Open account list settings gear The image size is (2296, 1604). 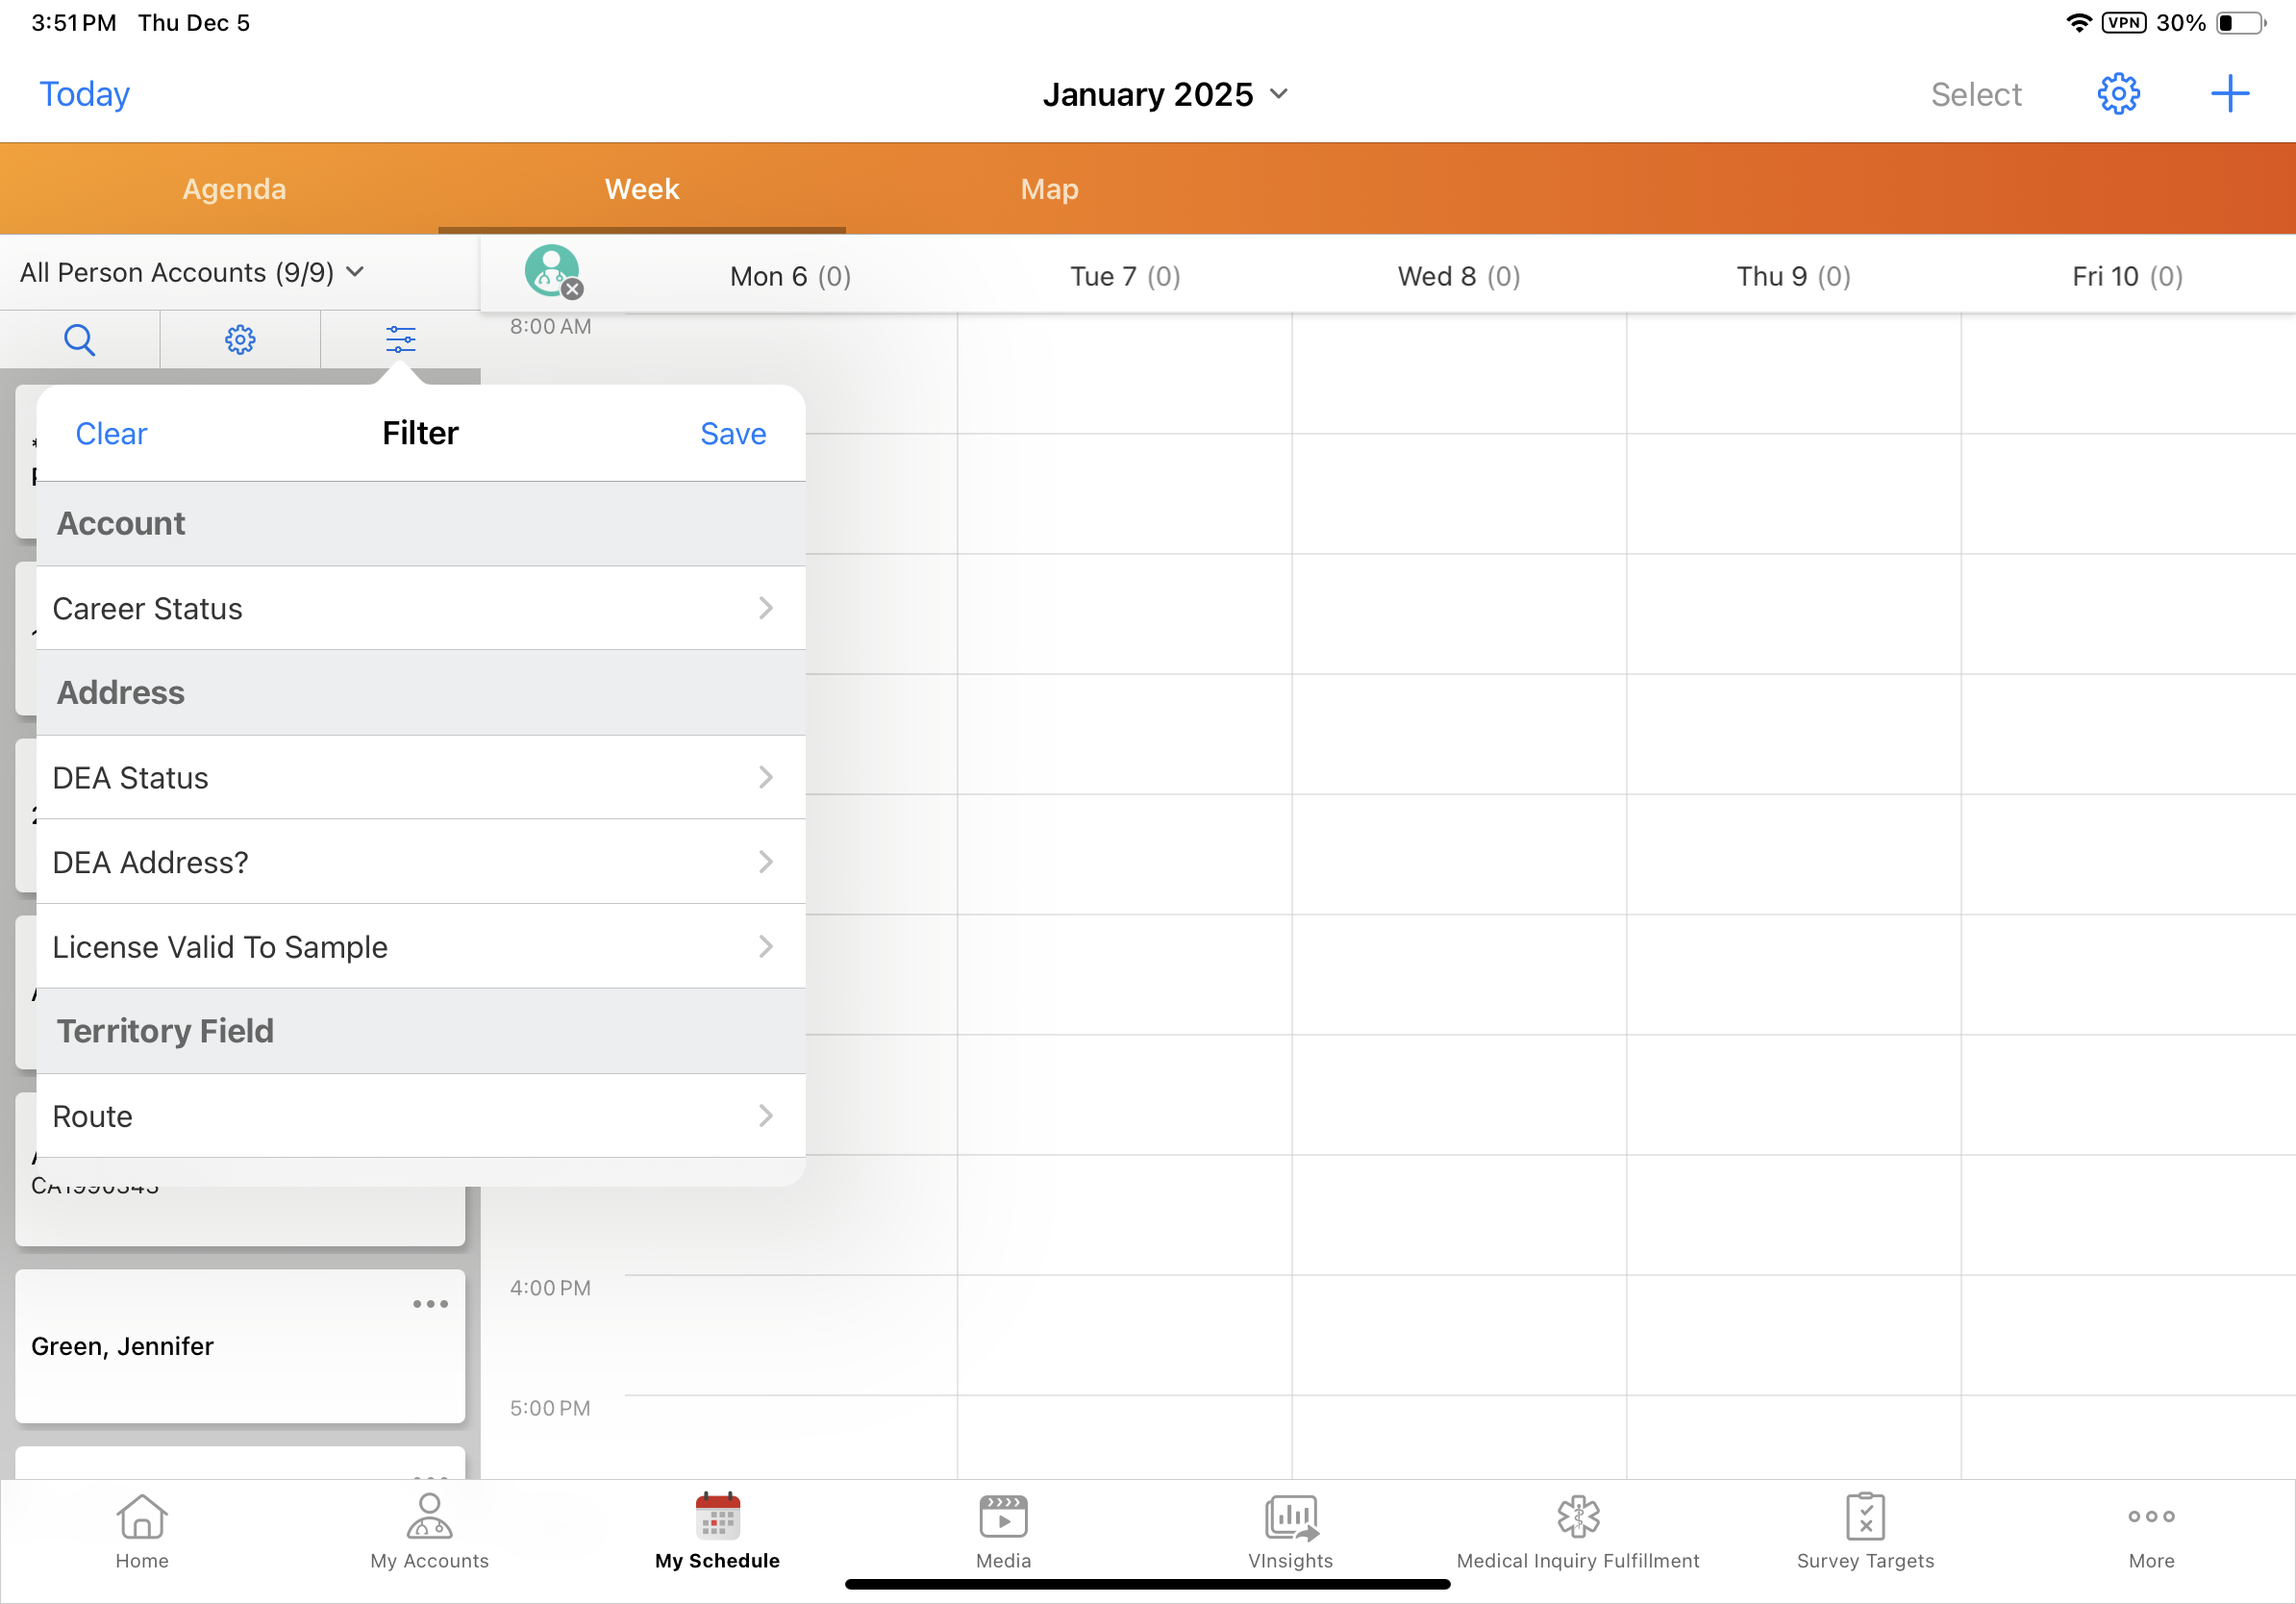coord(240,340)
